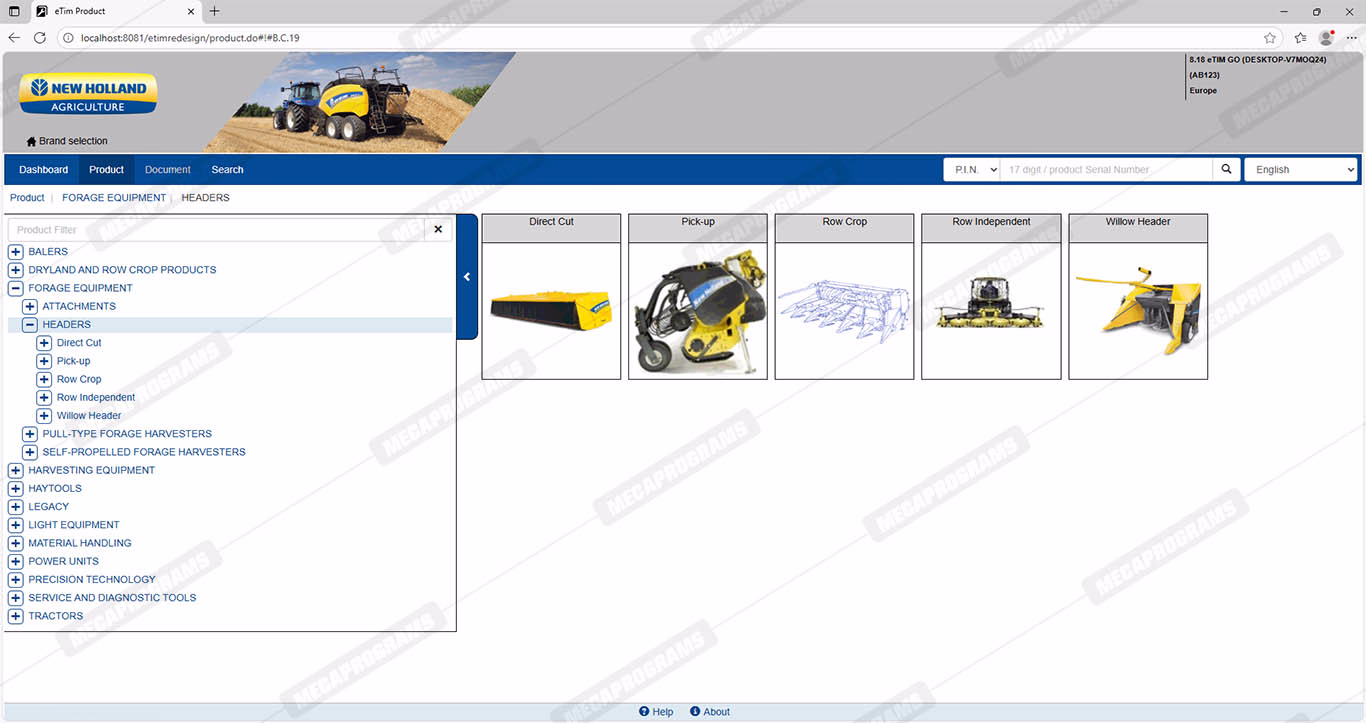Switch to the Dashboard tab

(44, 170)
